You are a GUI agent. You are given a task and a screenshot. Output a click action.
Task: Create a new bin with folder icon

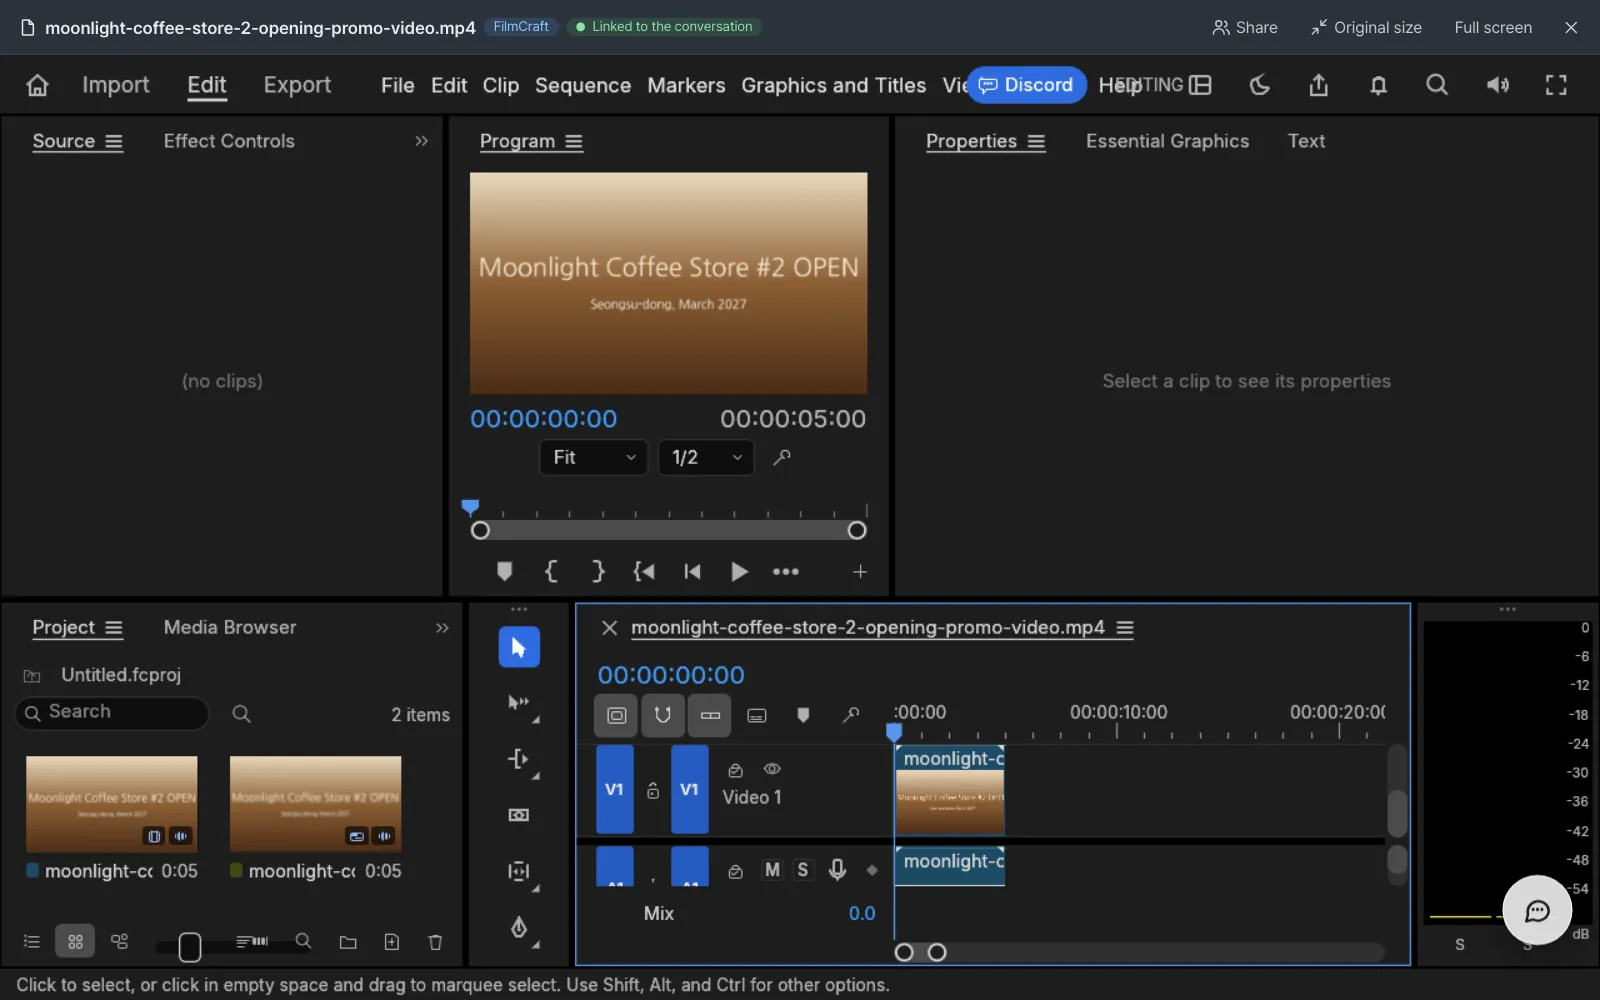pos(348,942)
